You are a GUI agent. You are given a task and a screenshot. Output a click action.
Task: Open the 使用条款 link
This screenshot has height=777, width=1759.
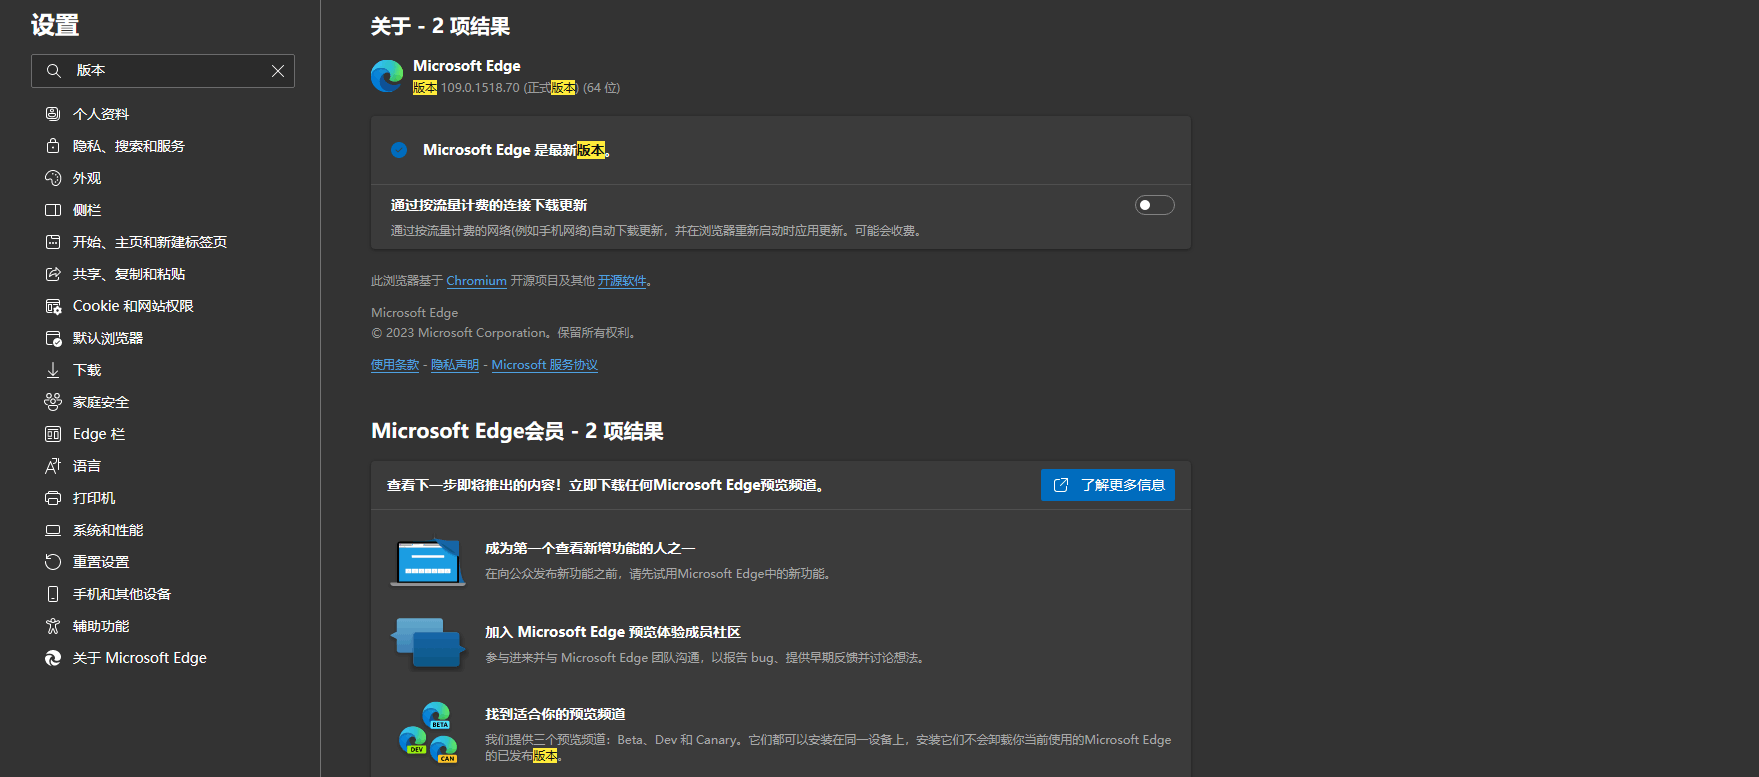click(x=395, y=365)
